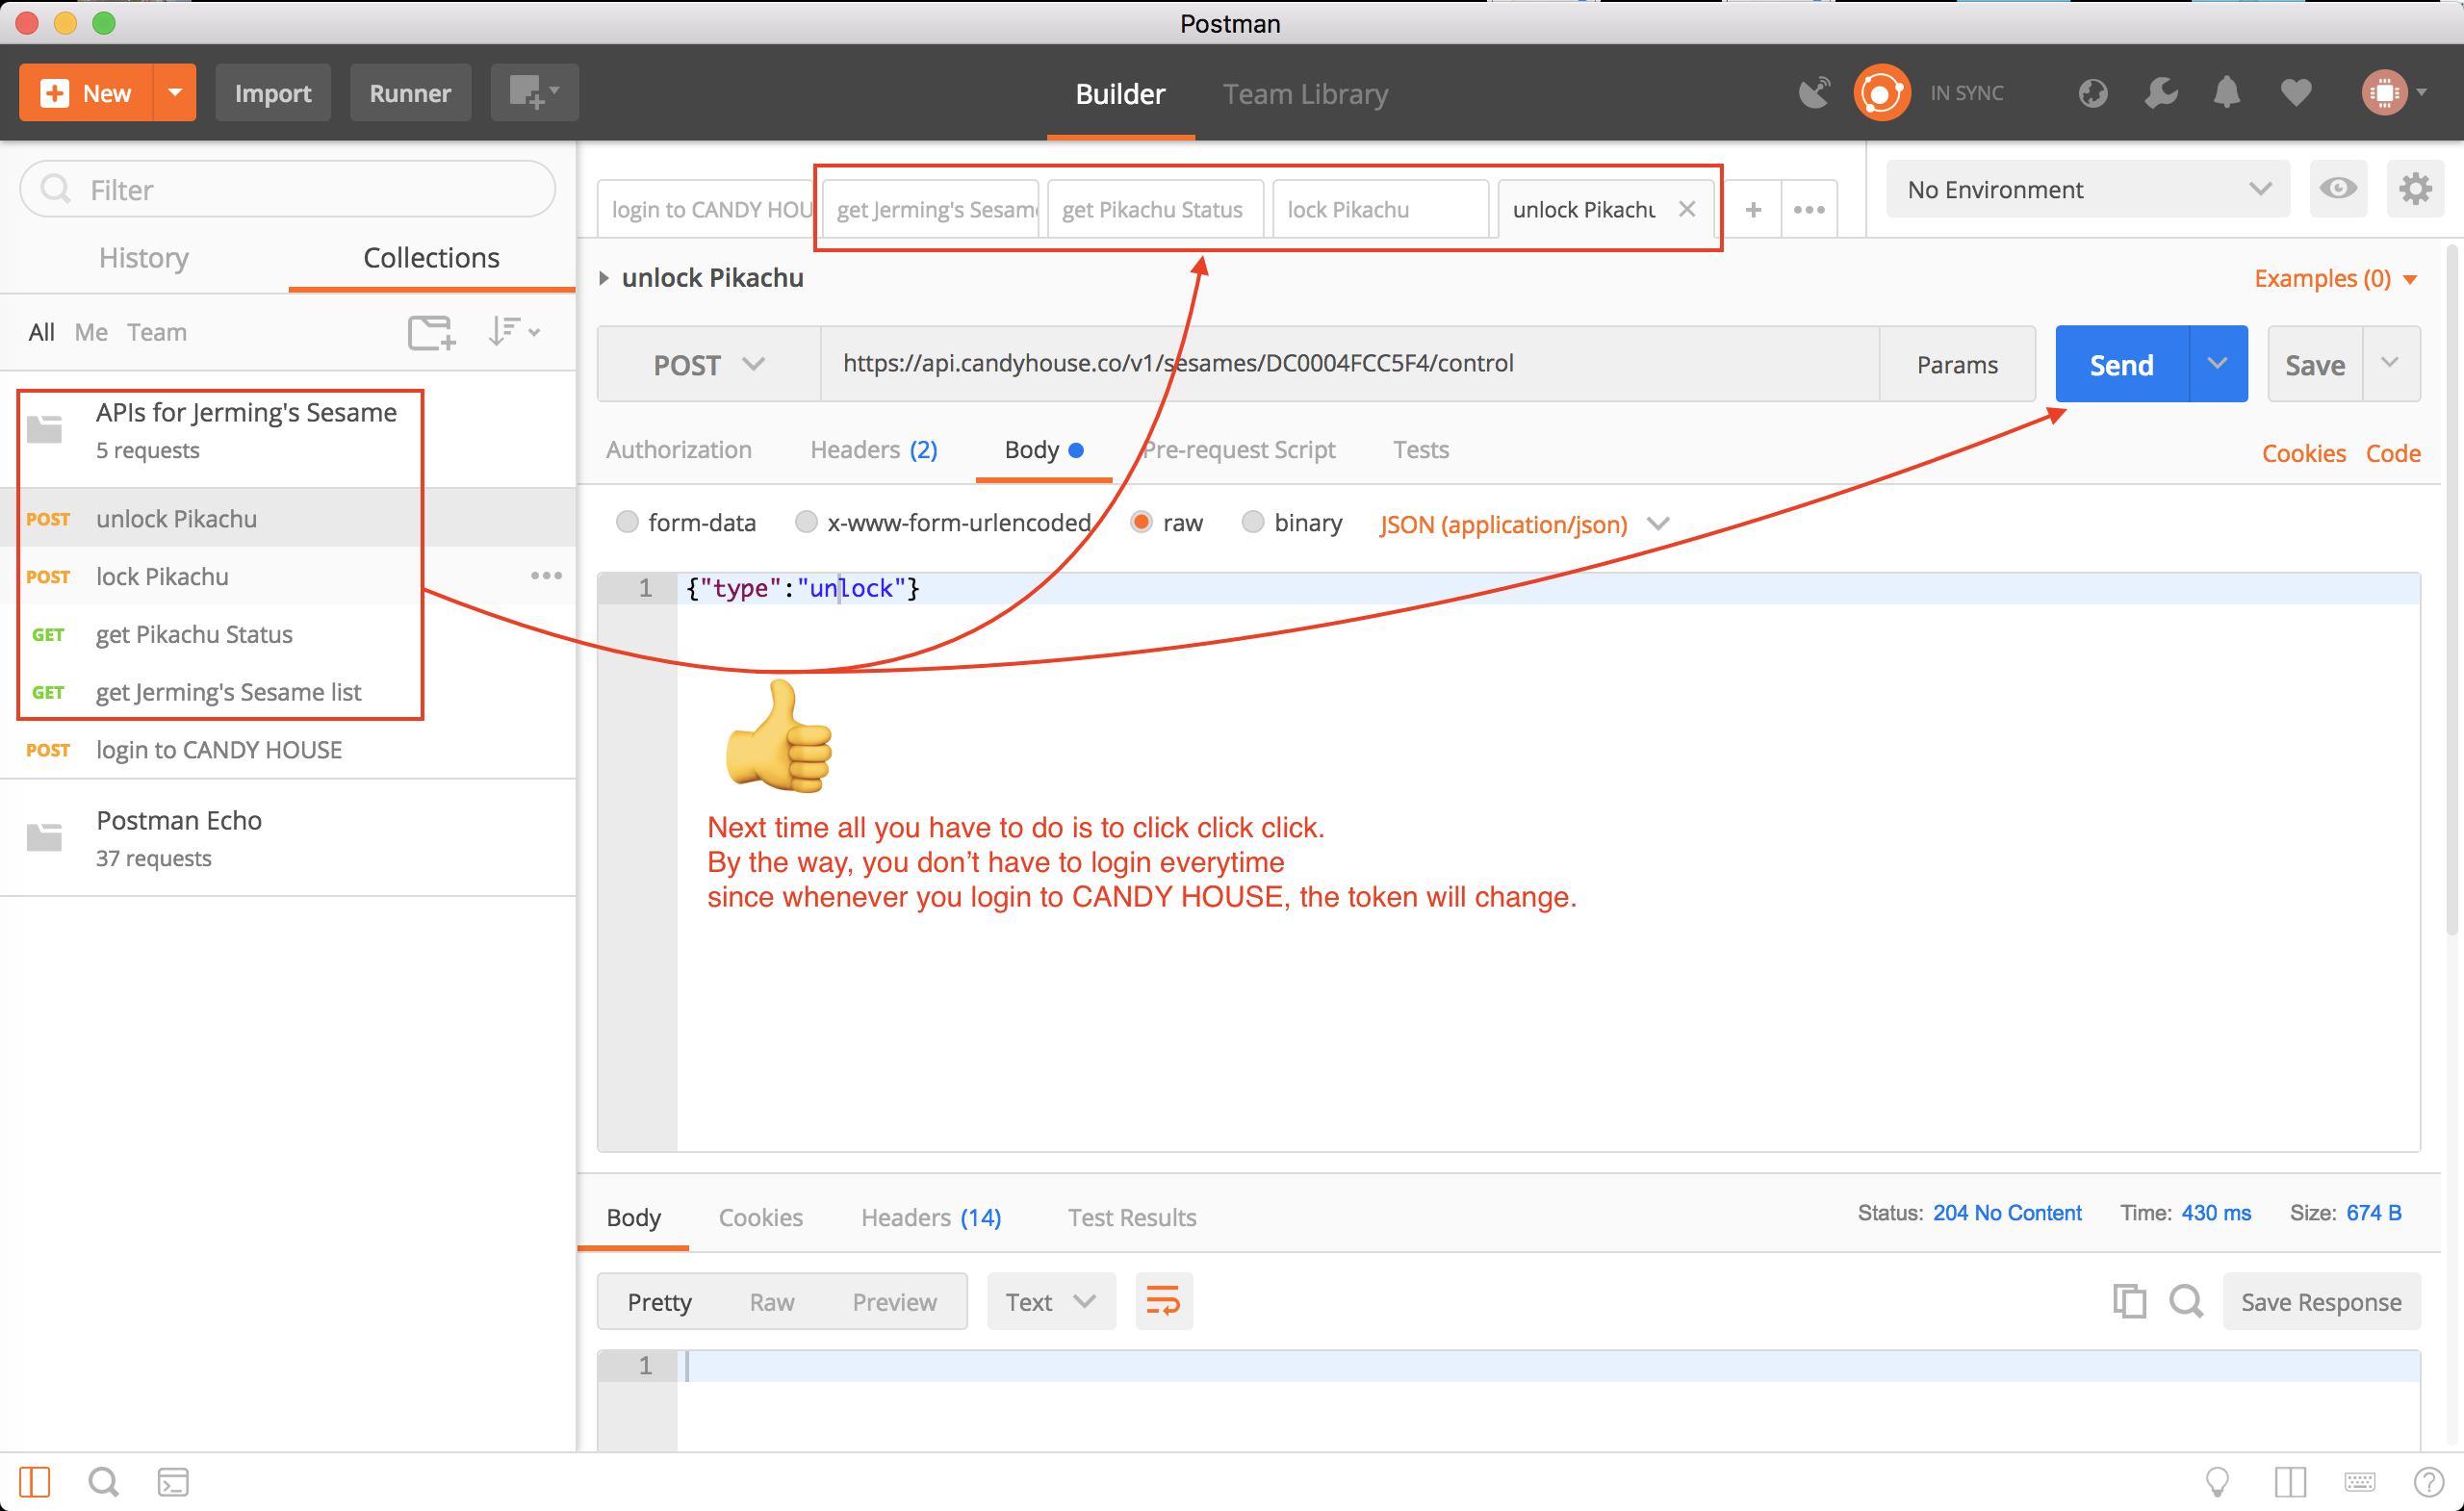The width and height of the screenshot is (2464, 1511).
Task: Open notifications bell icon
Action: (2227, 93)
